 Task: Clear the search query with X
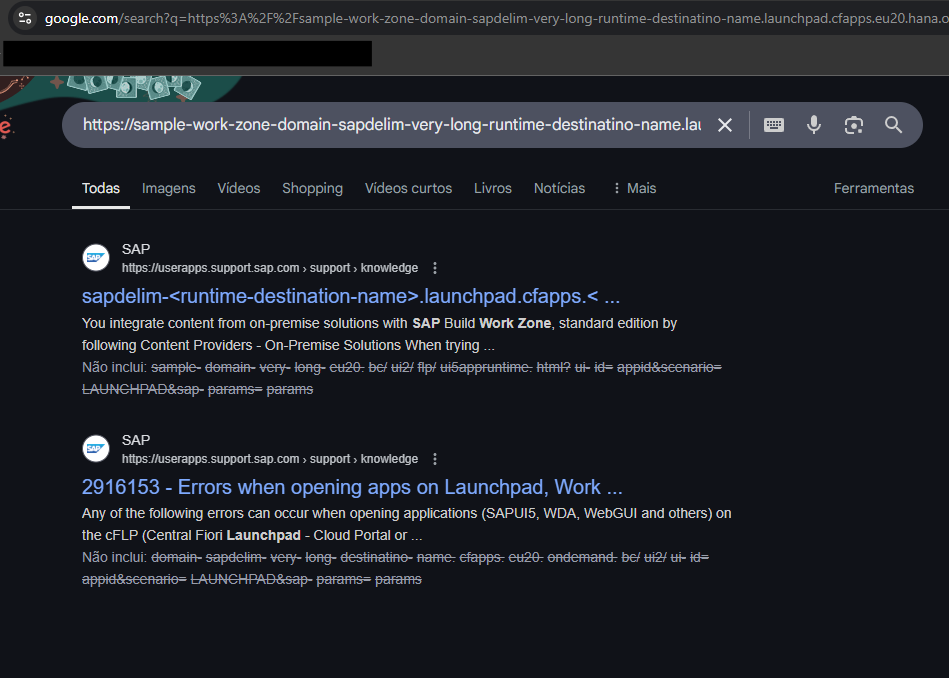click(724, 125)
